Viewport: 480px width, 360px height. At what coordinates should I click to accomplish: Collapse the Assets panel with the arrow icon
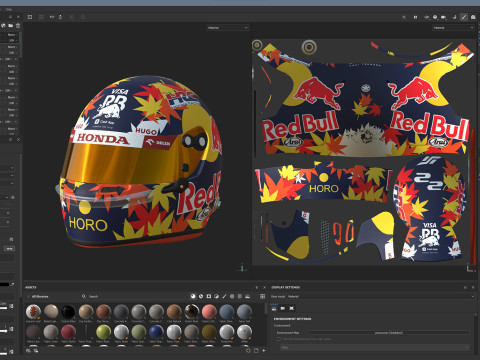pyautogui.click(x=257, y=287)
